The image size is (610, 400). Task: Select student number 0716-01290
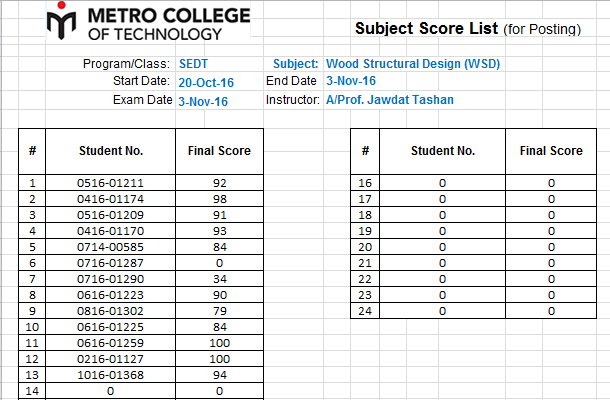(x=110, y=279)
